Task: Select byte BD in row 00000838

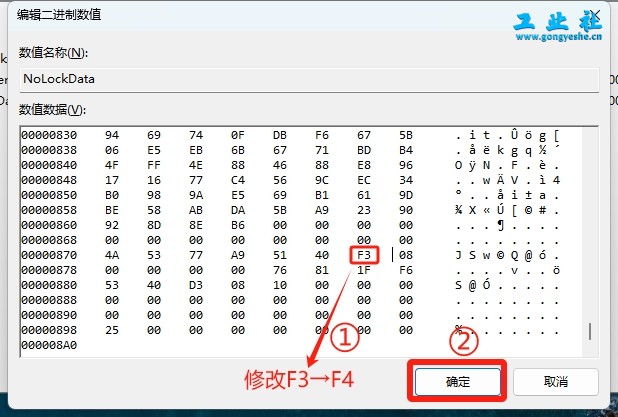Action: [x=364, y=150]
